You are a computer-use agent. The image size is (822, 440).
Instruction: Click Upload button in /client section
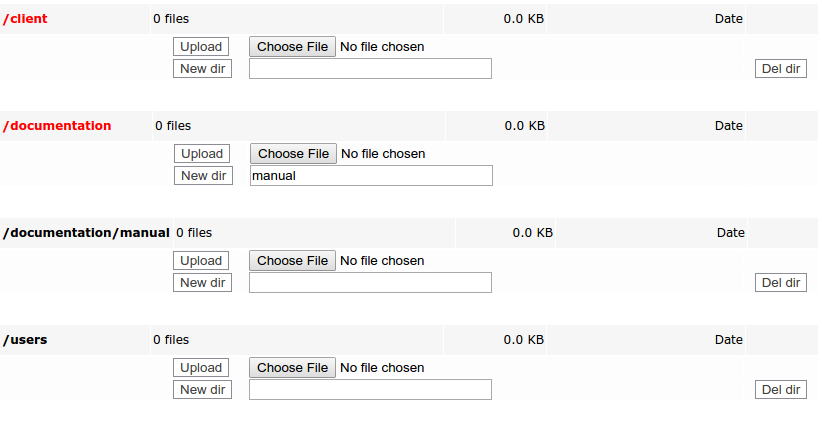tap(201, 46)
